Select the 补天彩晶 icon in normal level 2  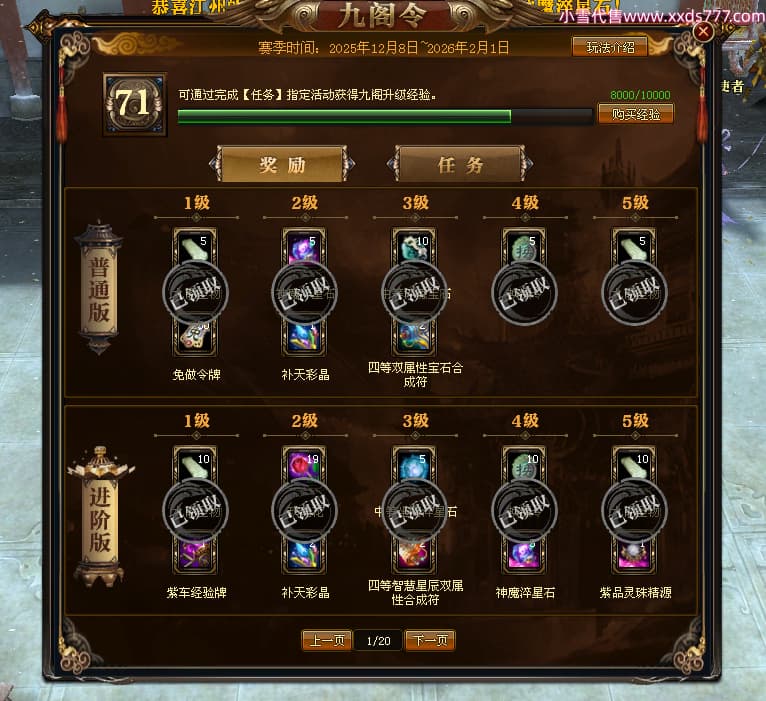tap(304, 338)
